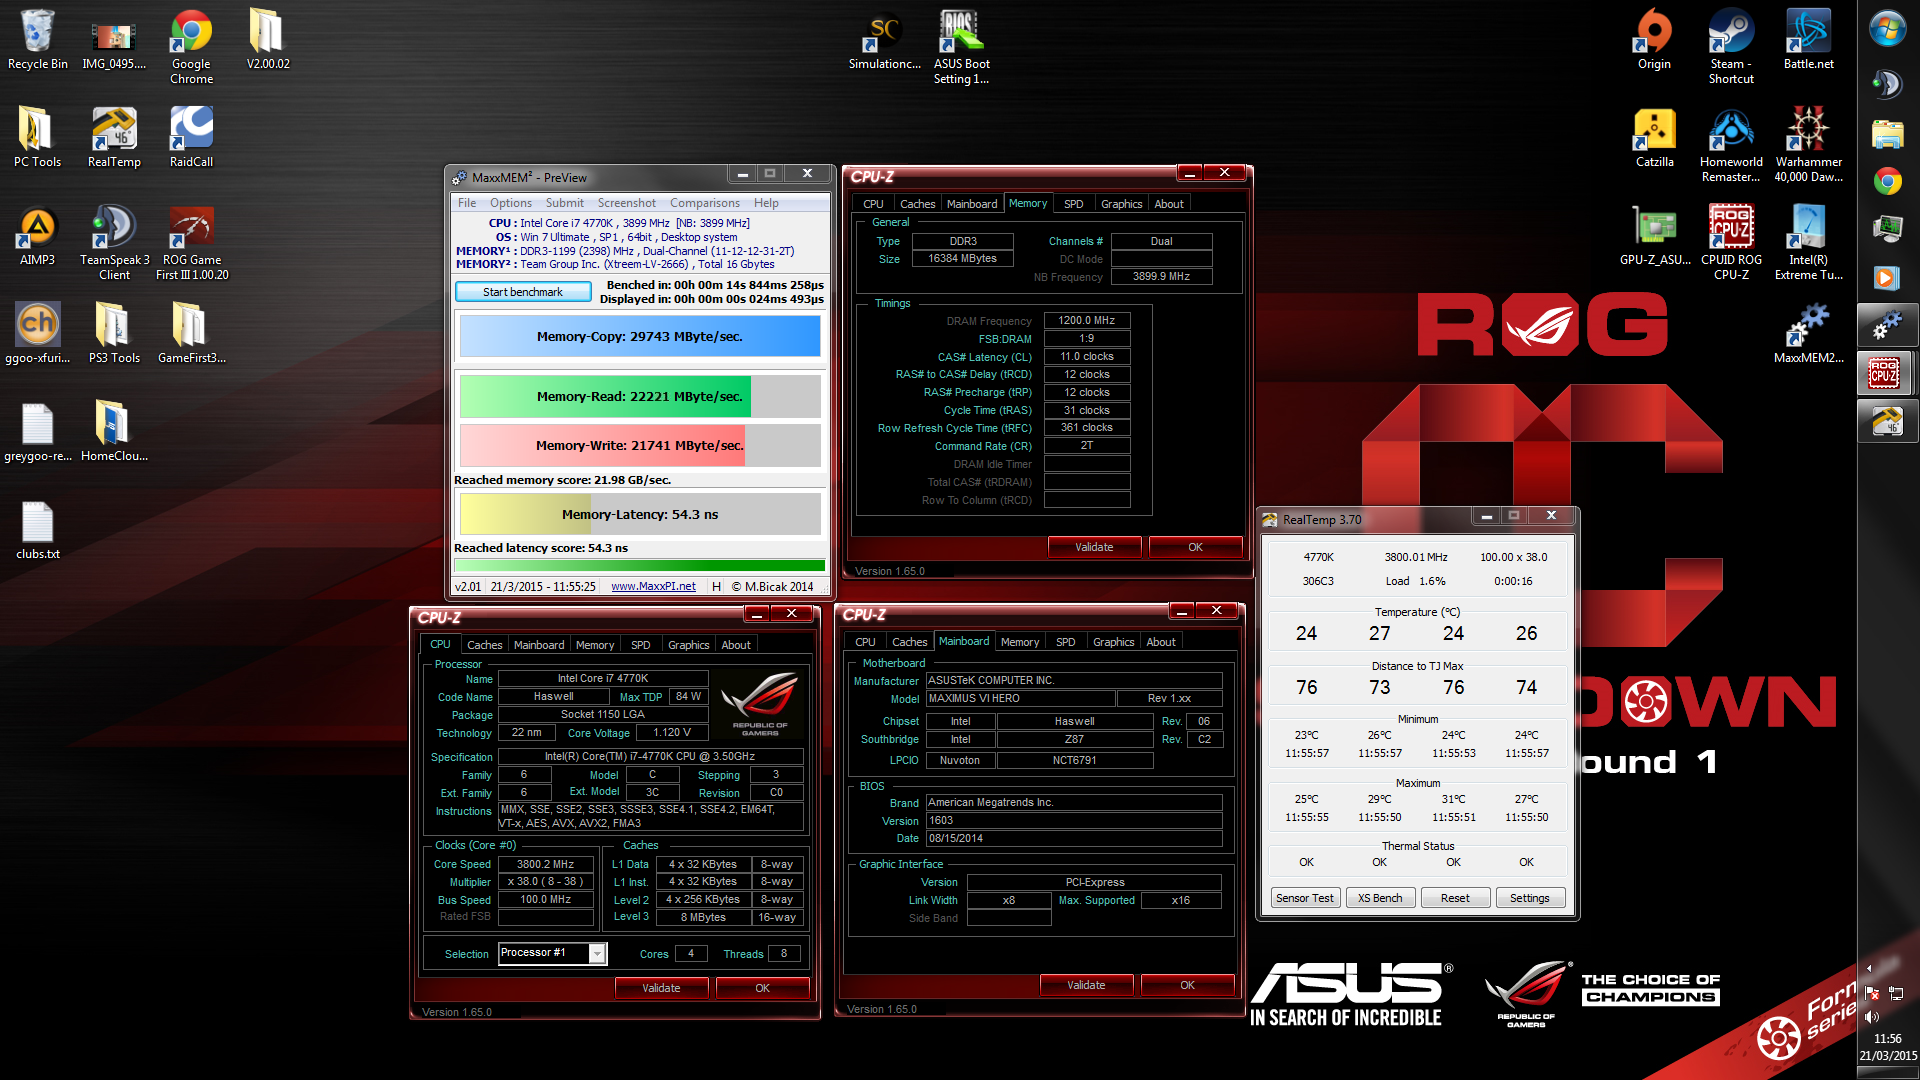Viewport: 1920px width, 1080px height.
Task: Click the motherboard Model MAXIMUS VI HERO field
Action: 1020,698
